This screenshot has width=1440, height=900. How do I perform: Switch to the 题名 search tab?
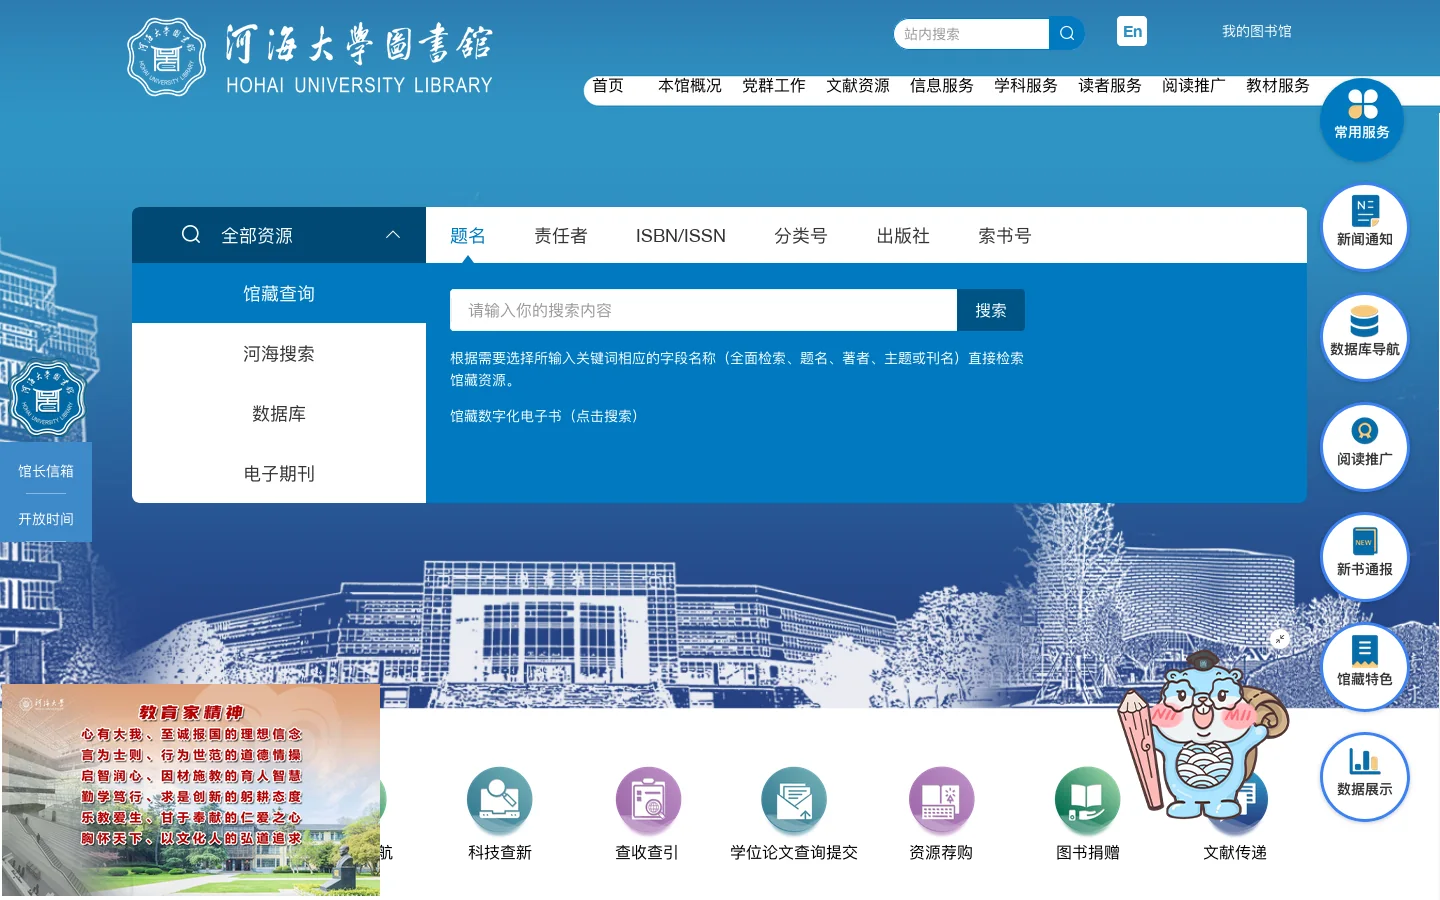click(x=468, y=235)
